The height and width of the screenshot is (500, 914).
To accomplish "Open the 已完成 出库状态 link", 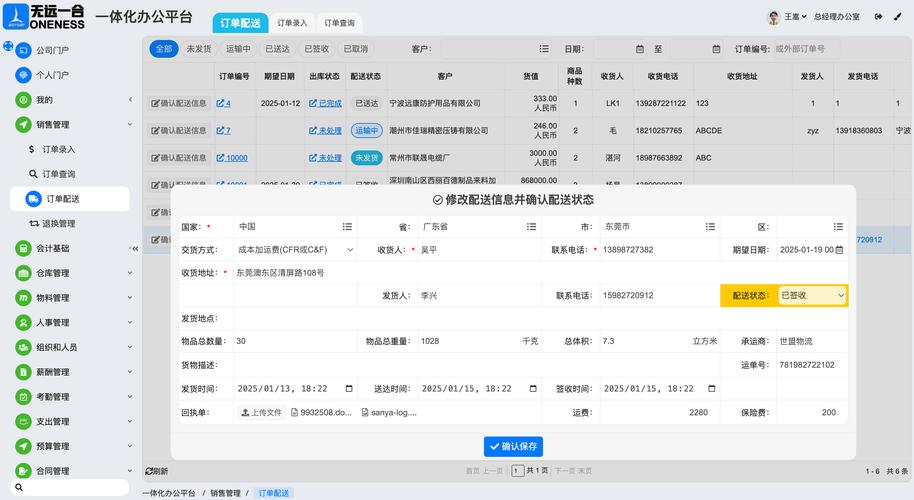I will coord(325,103).
